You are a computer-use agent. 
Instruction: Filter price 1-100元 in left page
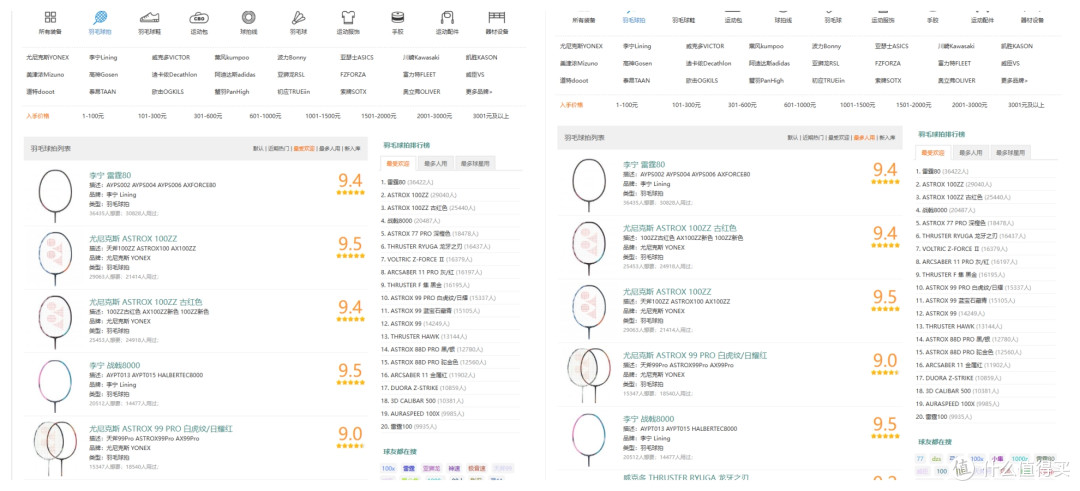93,116
